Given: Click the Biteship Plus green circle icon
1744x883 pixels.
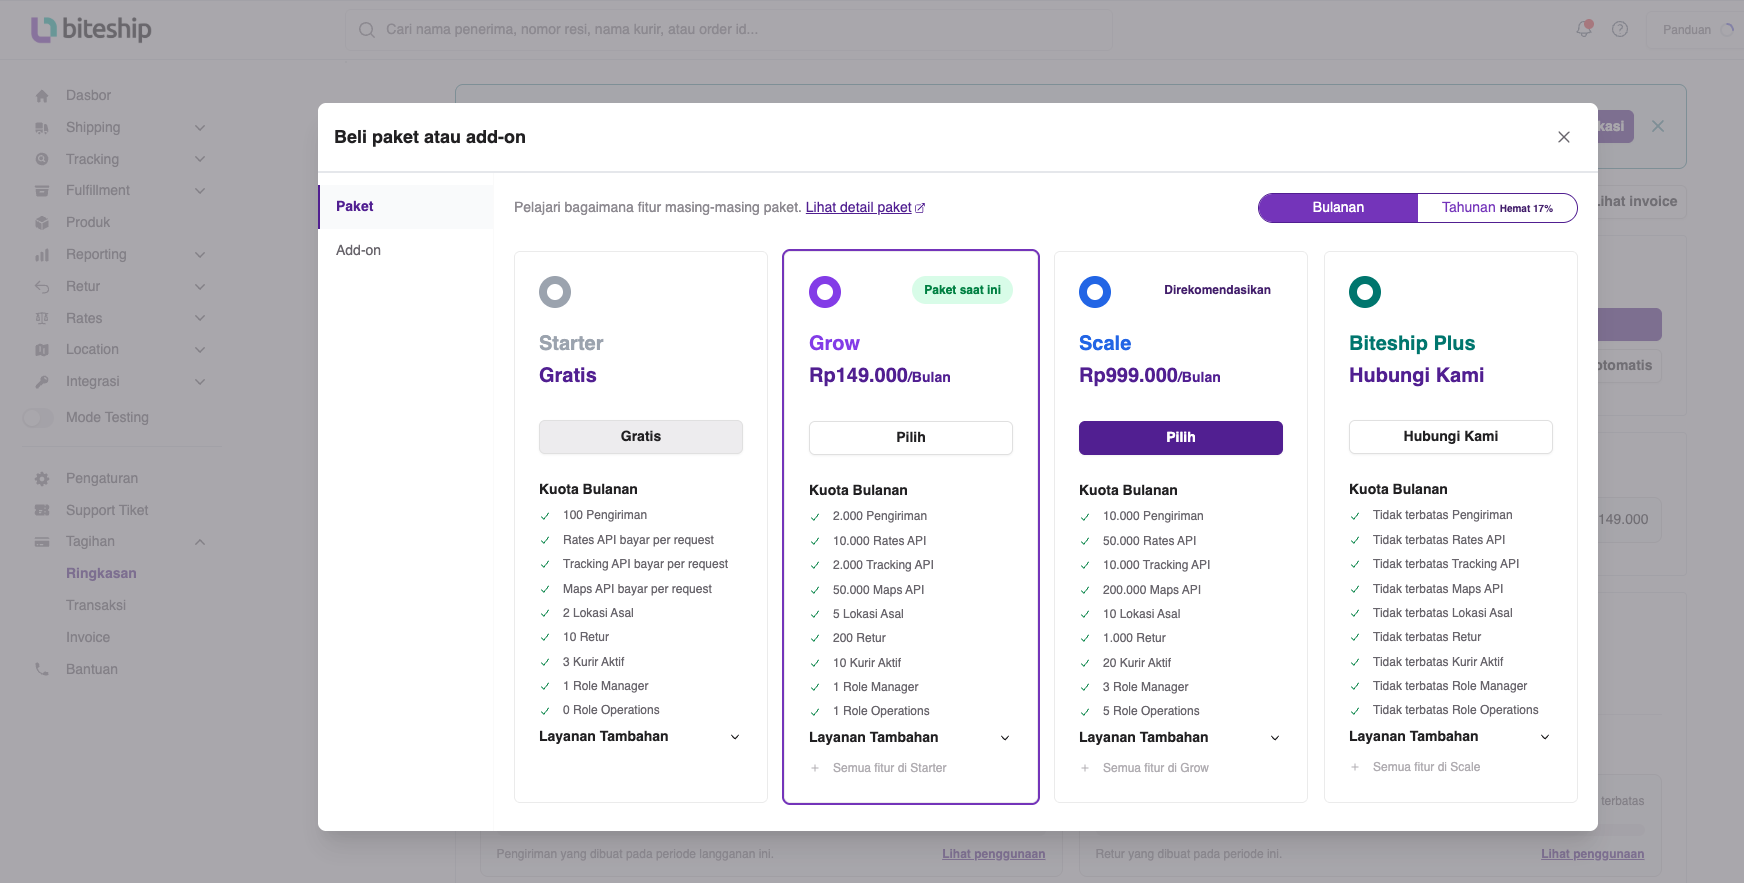Looking at the screenshot, I should [x=1365, y=292].
